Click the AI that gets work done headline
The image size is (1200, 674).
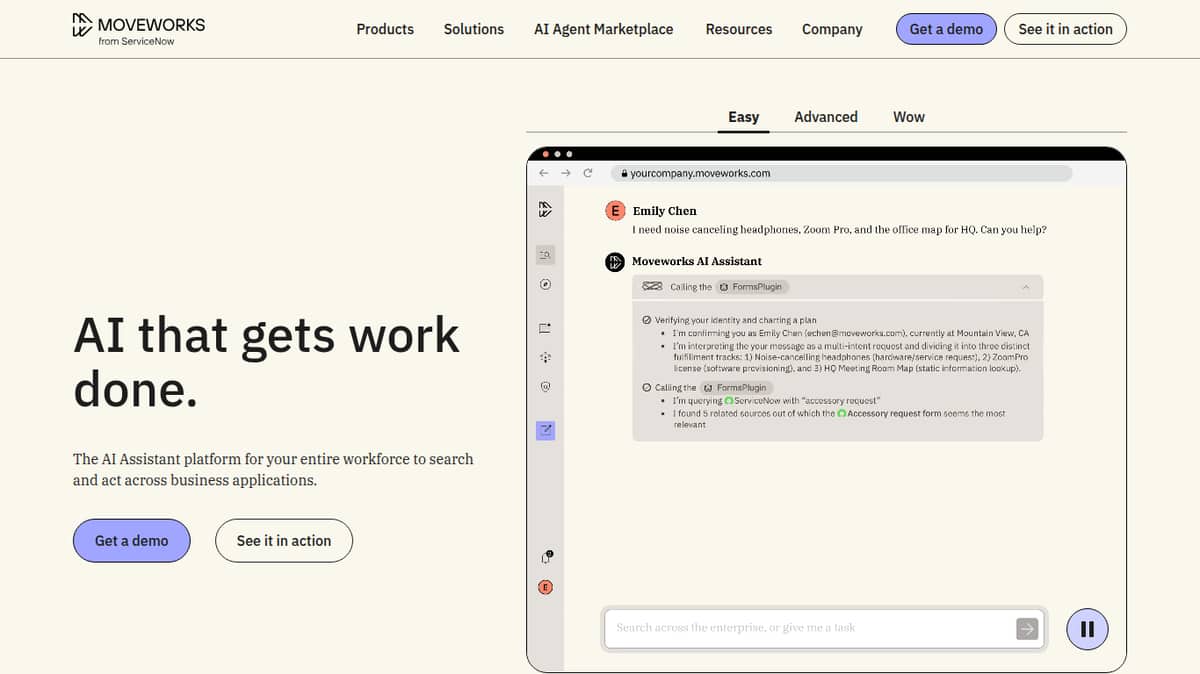[x=267, y=362]
